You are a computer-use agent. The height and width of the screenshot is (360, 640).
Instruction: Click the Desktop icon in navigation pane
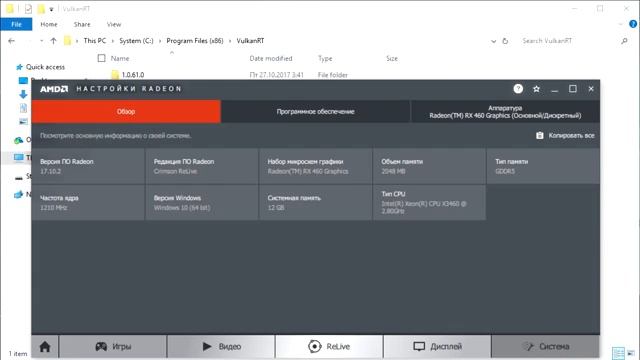pos(23,80)
